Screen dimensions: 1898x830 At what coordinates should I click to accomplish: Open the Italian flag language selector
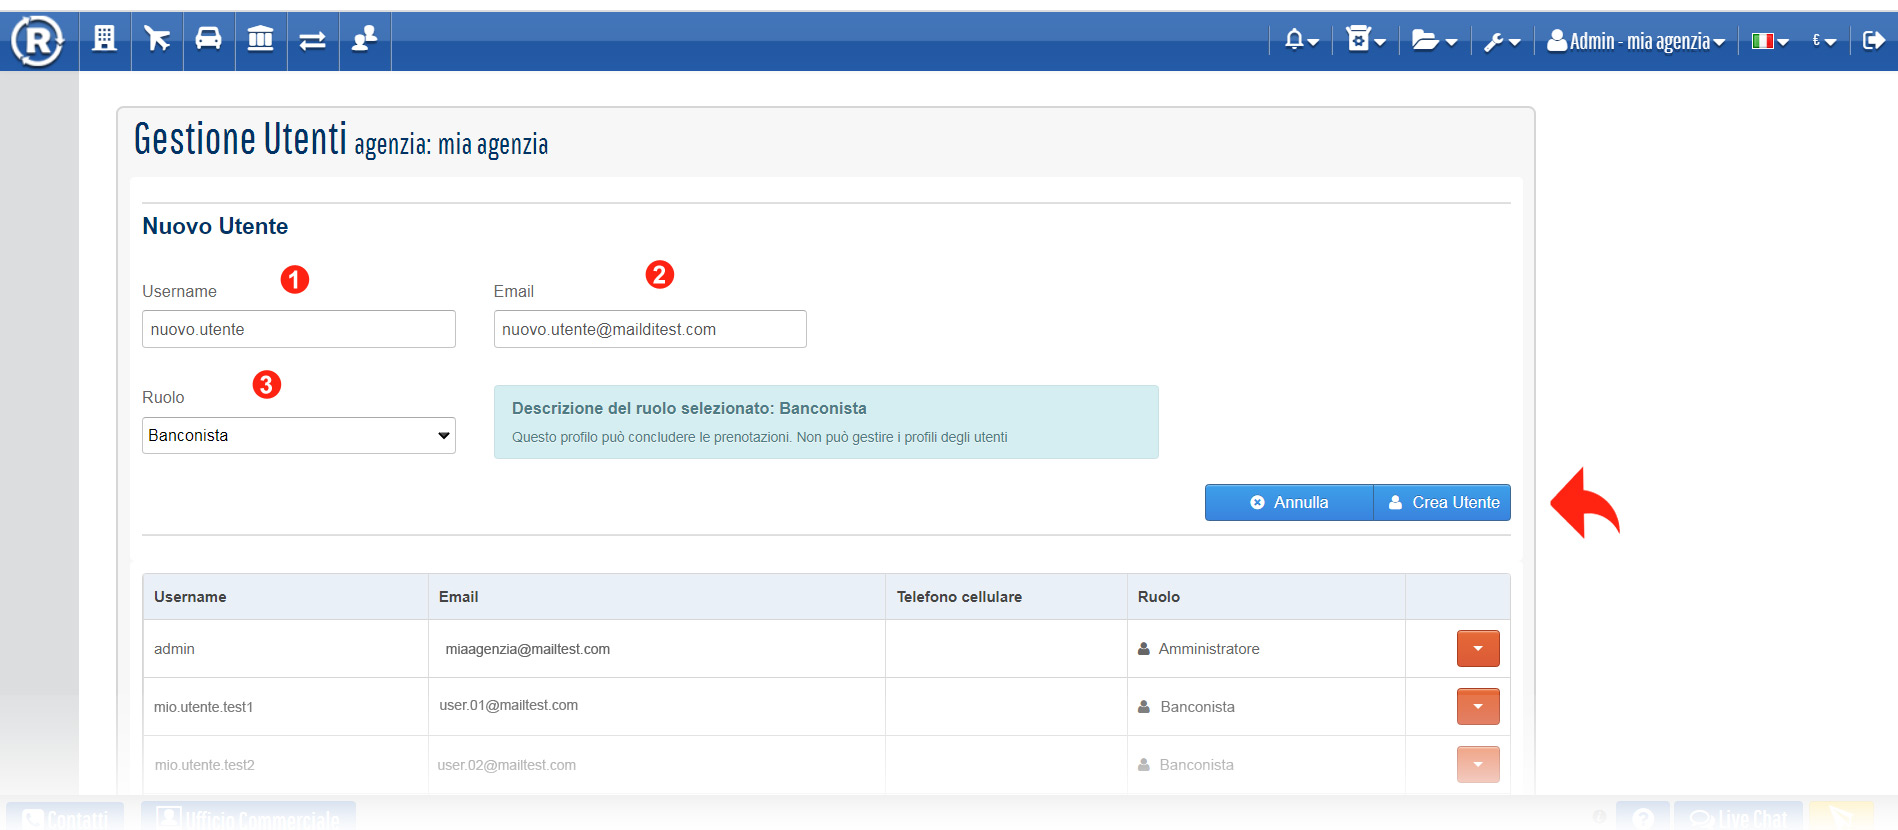coord(1769,41)
